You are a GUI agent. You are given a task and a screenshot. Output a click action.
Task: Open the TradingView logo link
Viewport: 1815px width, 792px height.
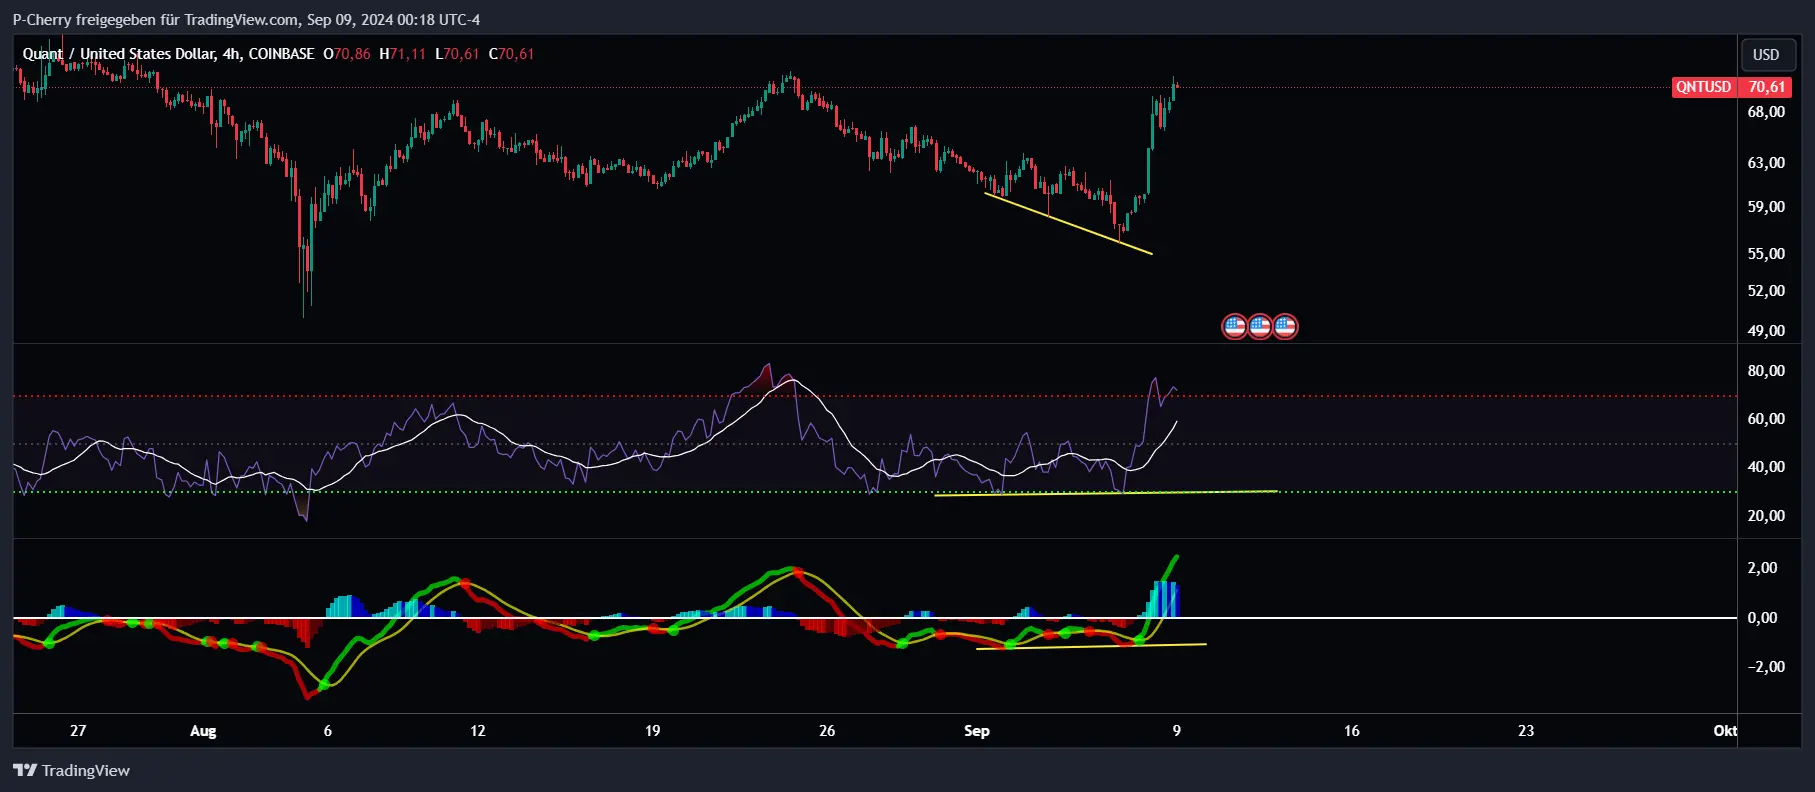pyautogui.click(x=71, y=770)
